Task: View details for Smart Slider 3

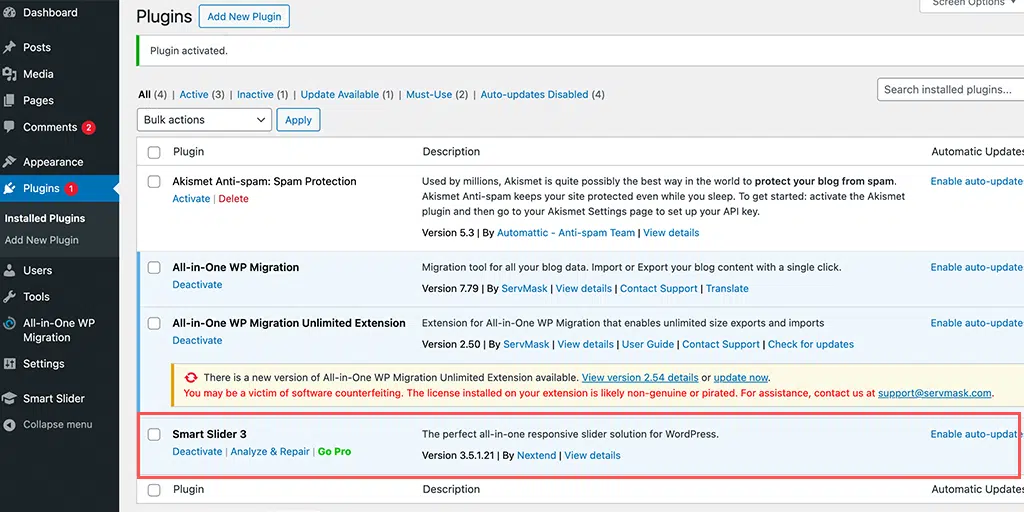Action: (592, 455)
